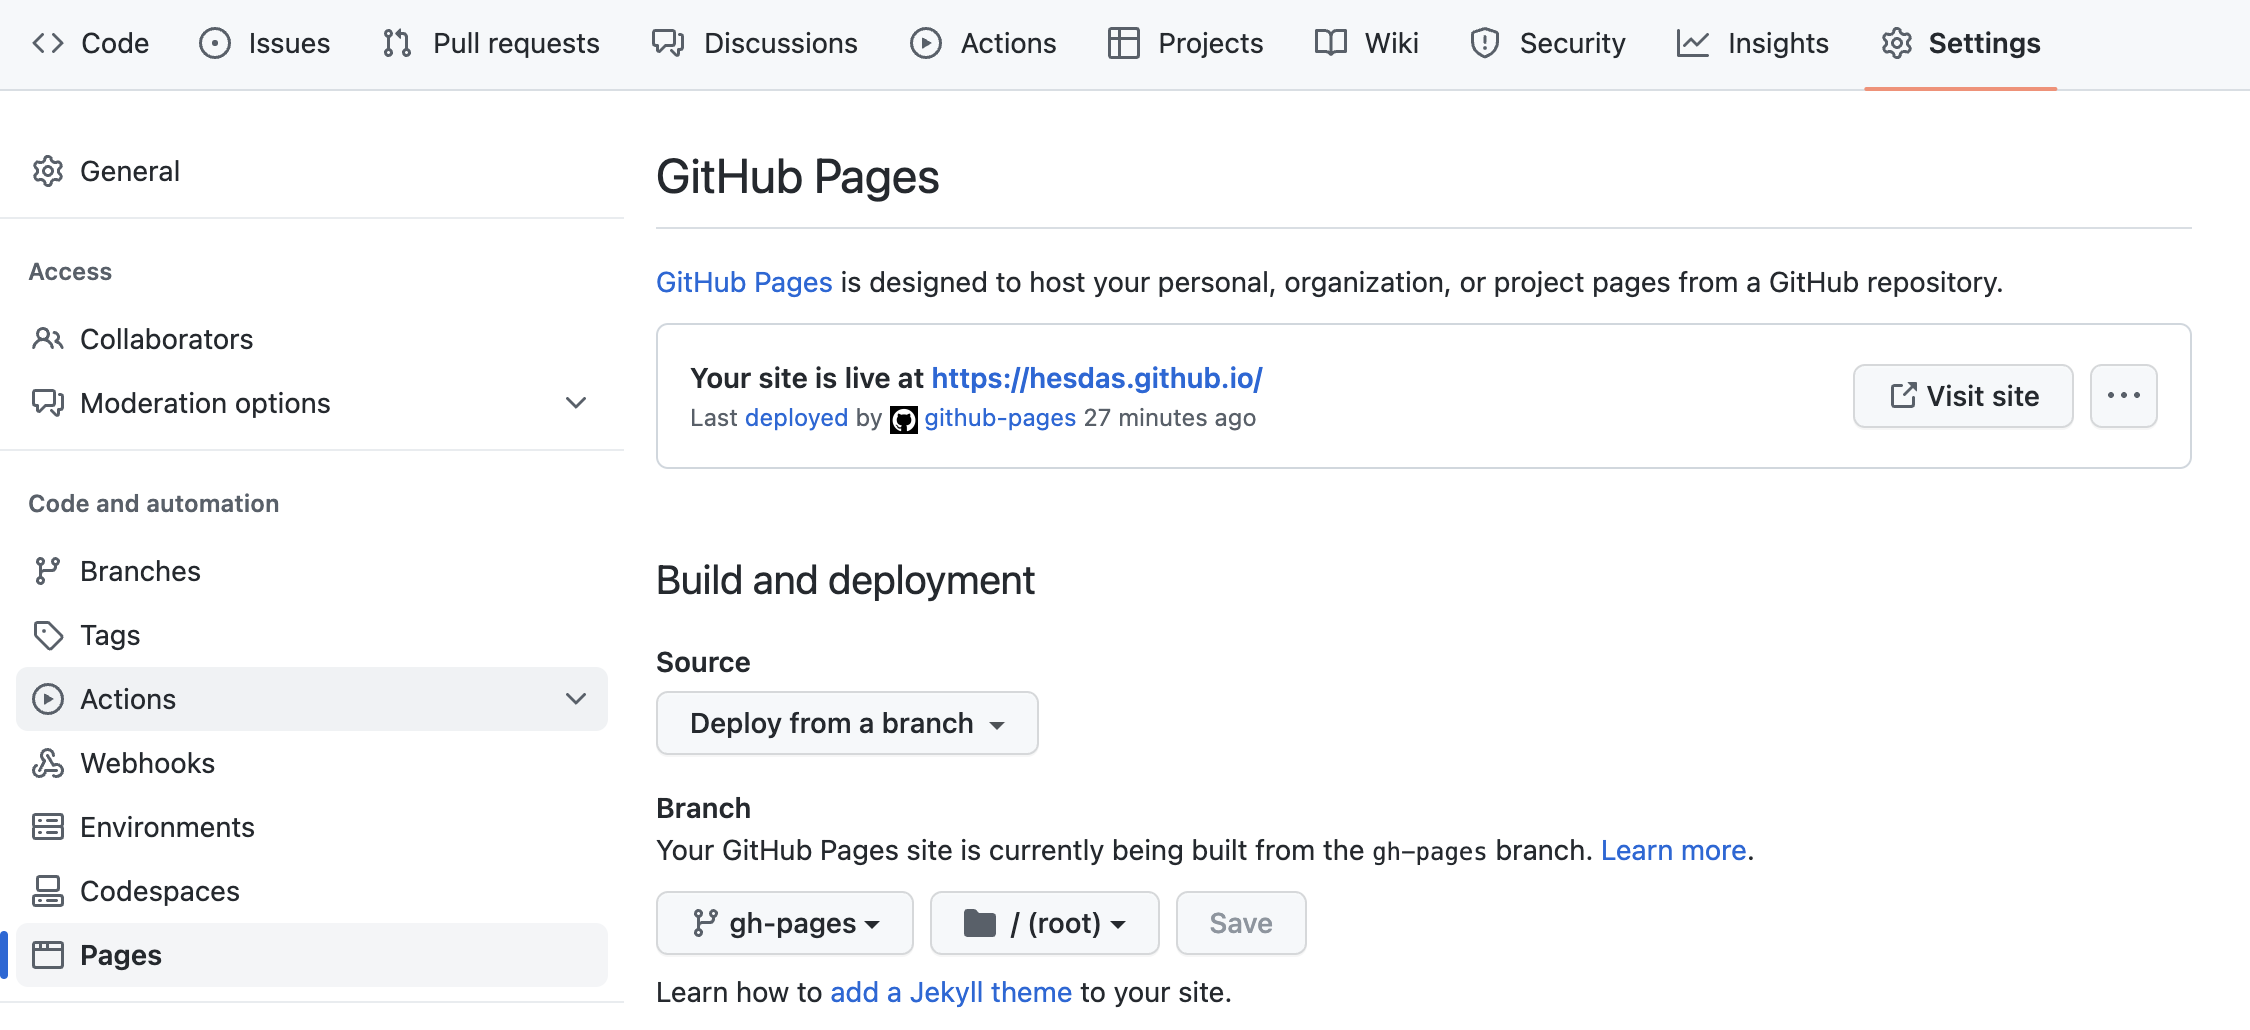Viewport: 2250px width, 1030px height.
Task: Open Tags settings
Action: pyautogui.click(x=312, y=635)
